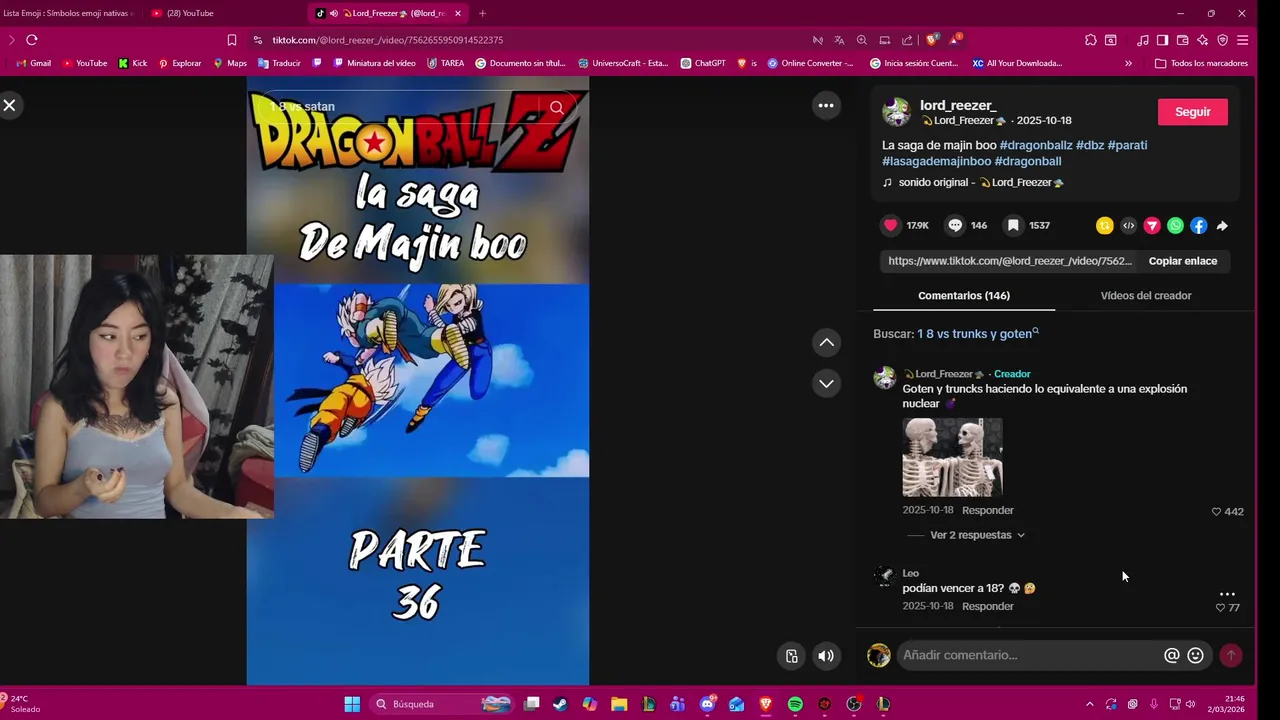Expand Ver 2 respuestas replies
1280x720 pixels.
coord(977,535)
